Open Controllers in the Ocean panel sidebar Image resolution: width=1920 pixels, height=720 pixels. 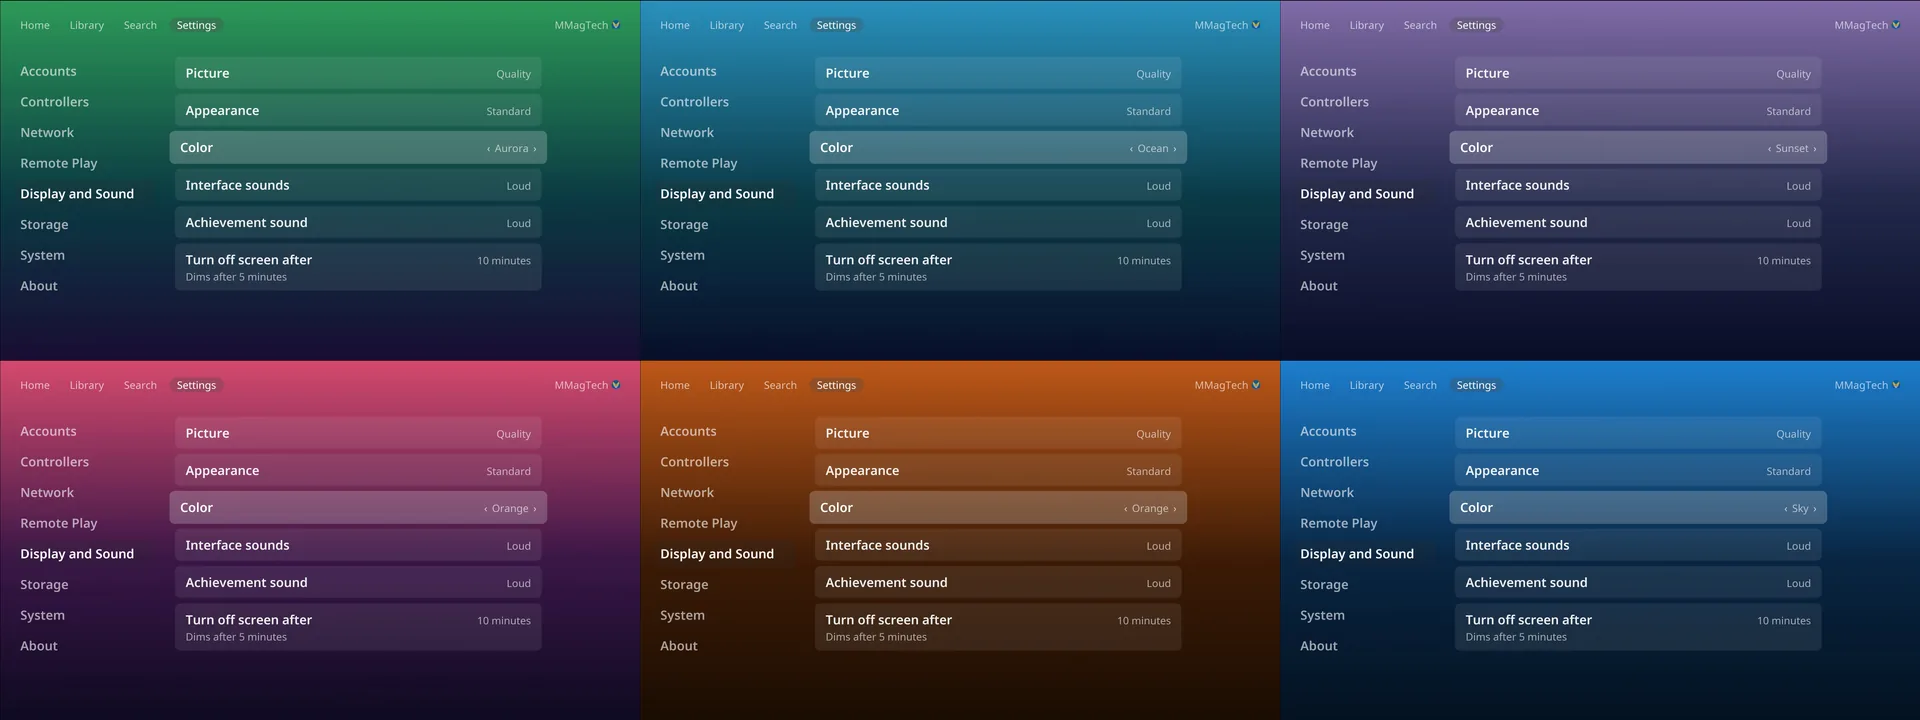click(694, 102)
